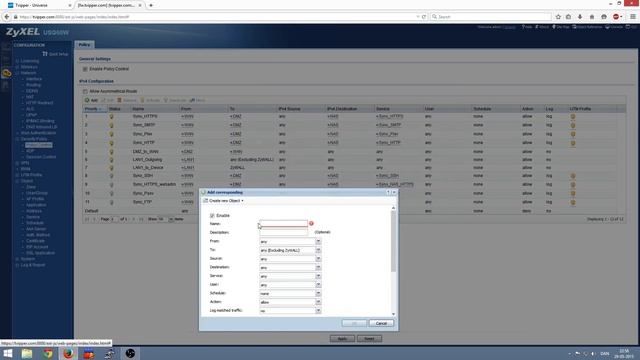Click the Logout link in header
Screen dimensions: 640x360
click(x=509, y=27)
